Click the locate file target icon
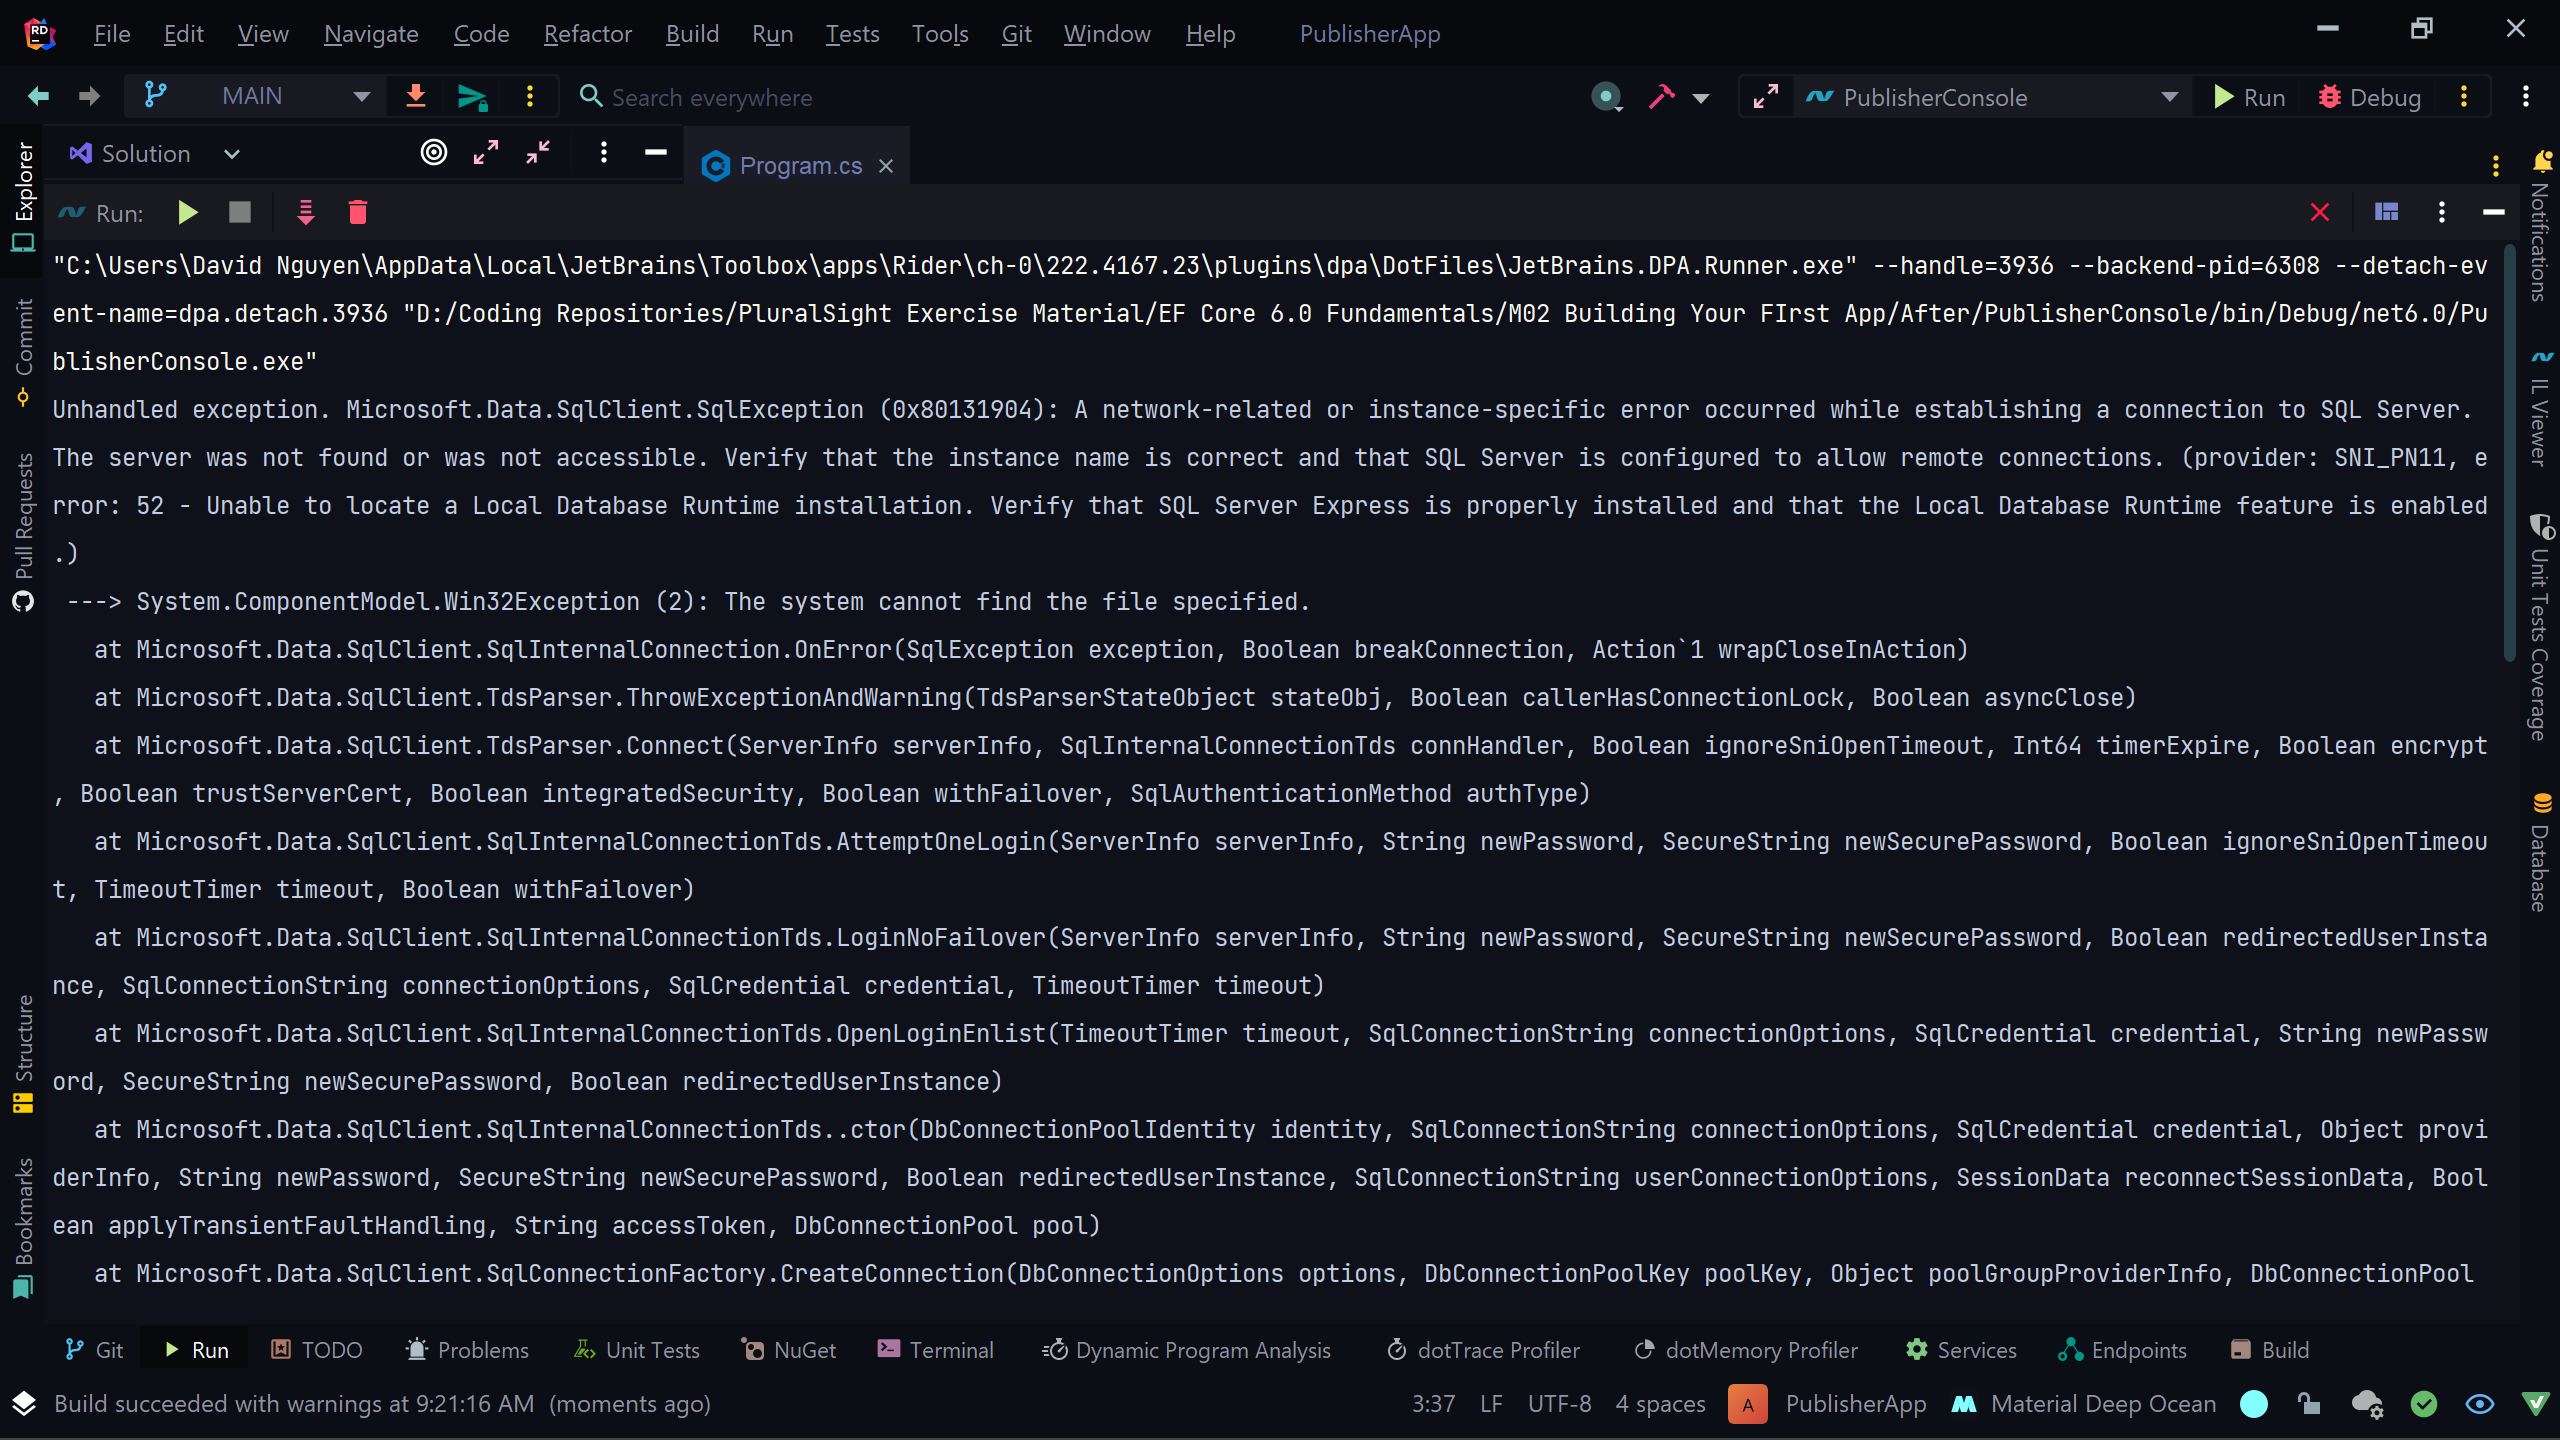The image size is (2560, 1440). [x=433, y=152]
